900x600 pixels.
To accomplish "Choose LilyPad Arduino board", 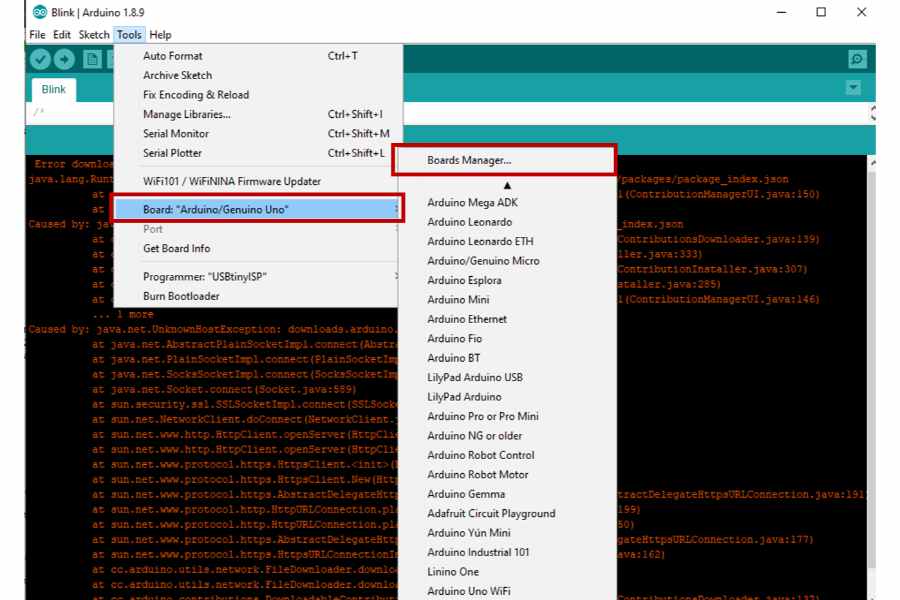I will [x=507, y=397].
